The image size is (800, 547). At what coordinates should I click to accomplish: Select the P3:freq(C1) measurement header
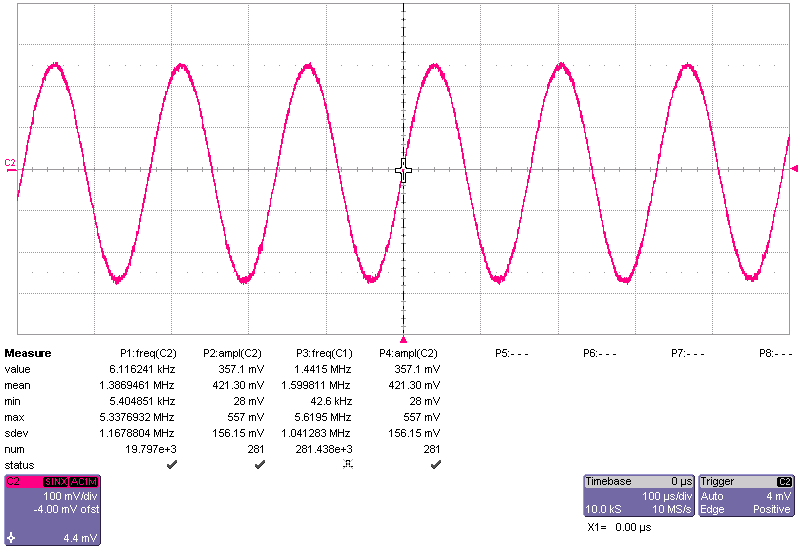pyautogui.click(x=323, y=353)
